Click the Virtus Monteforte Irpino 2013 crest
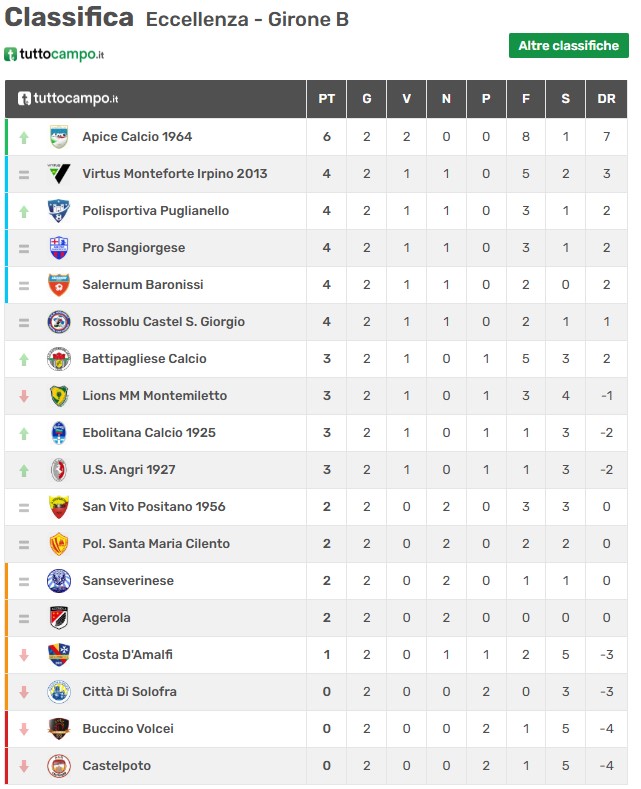641x789 pixels. tap(59, 174)
